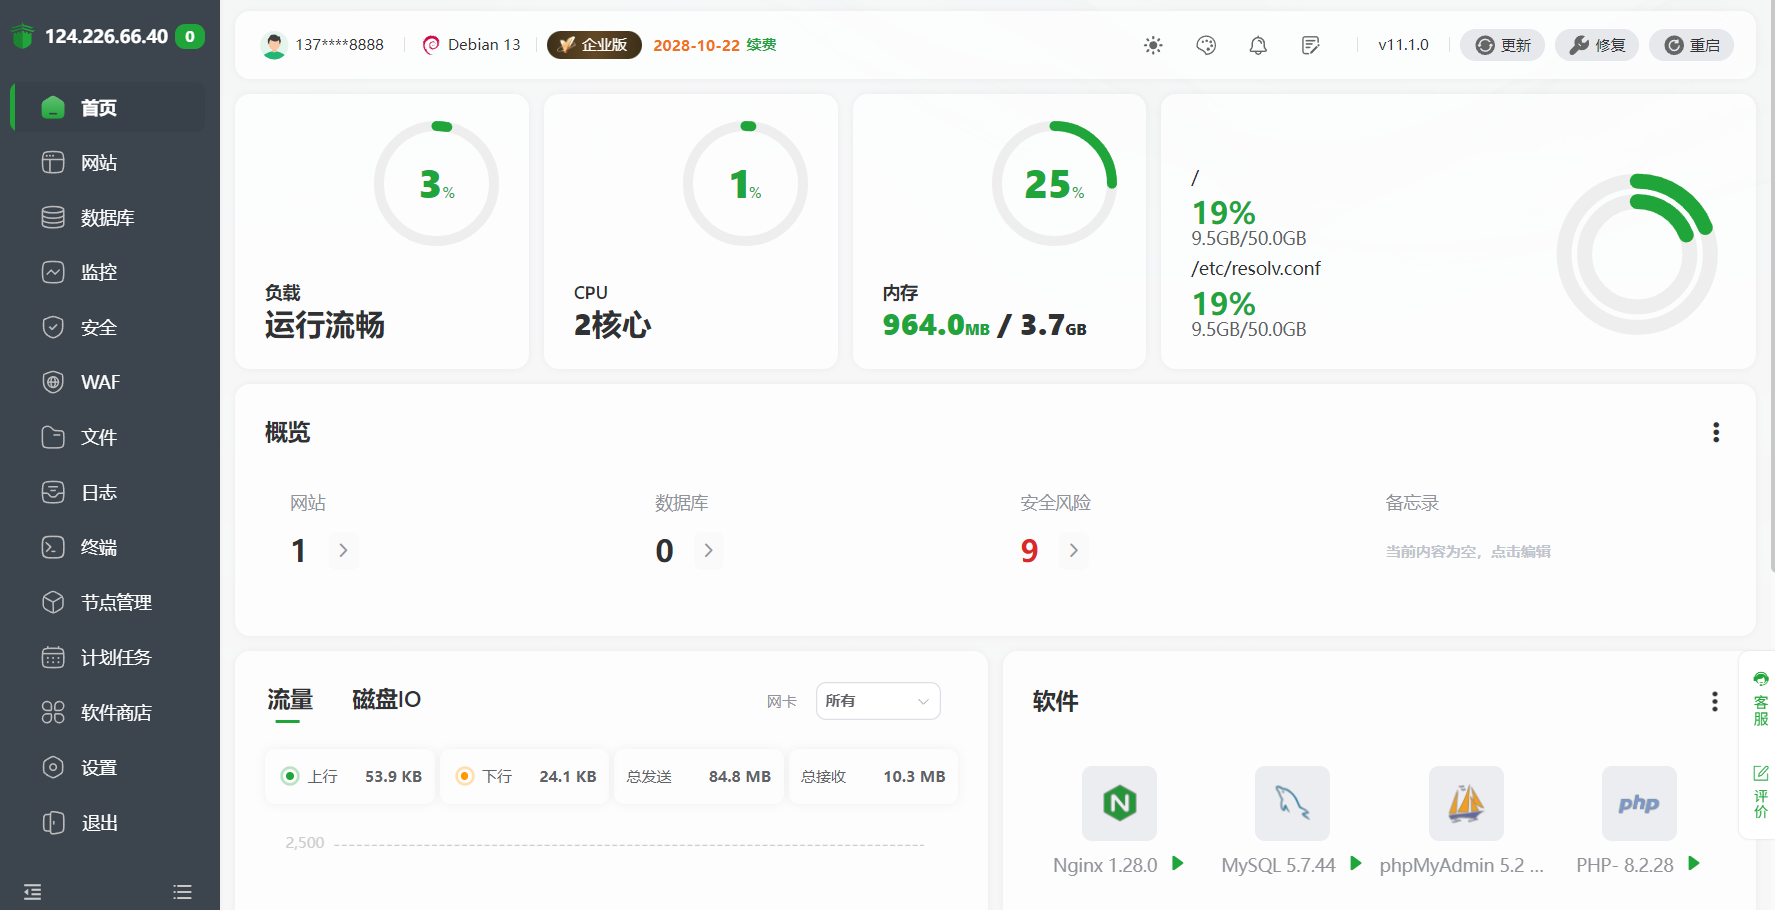Switch to the 磁盘IO tab

click(x=386, y=699)
